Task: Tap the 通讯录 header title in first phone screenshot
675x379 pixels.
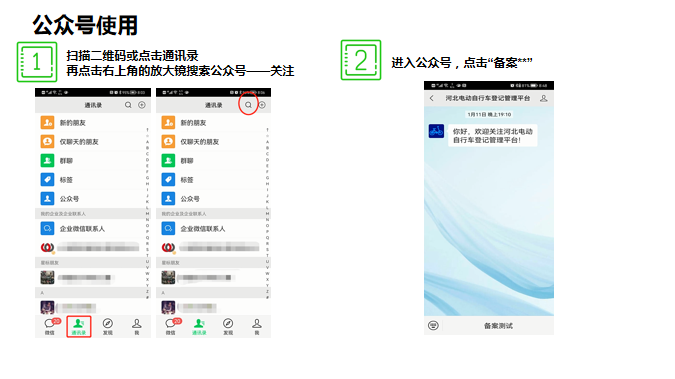Action: pyautogui.click(x=93, y=105)
